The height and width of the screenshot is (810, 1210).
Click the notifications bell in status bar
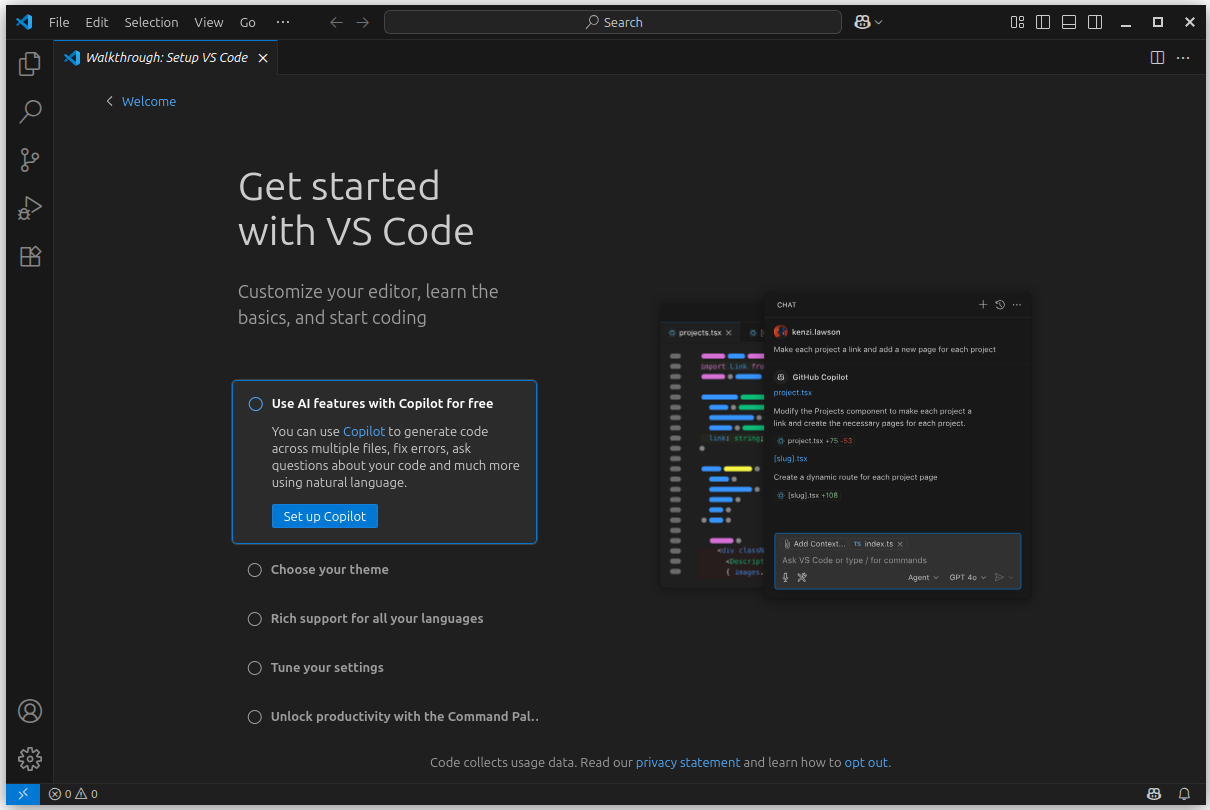(x=1184, y=794)
